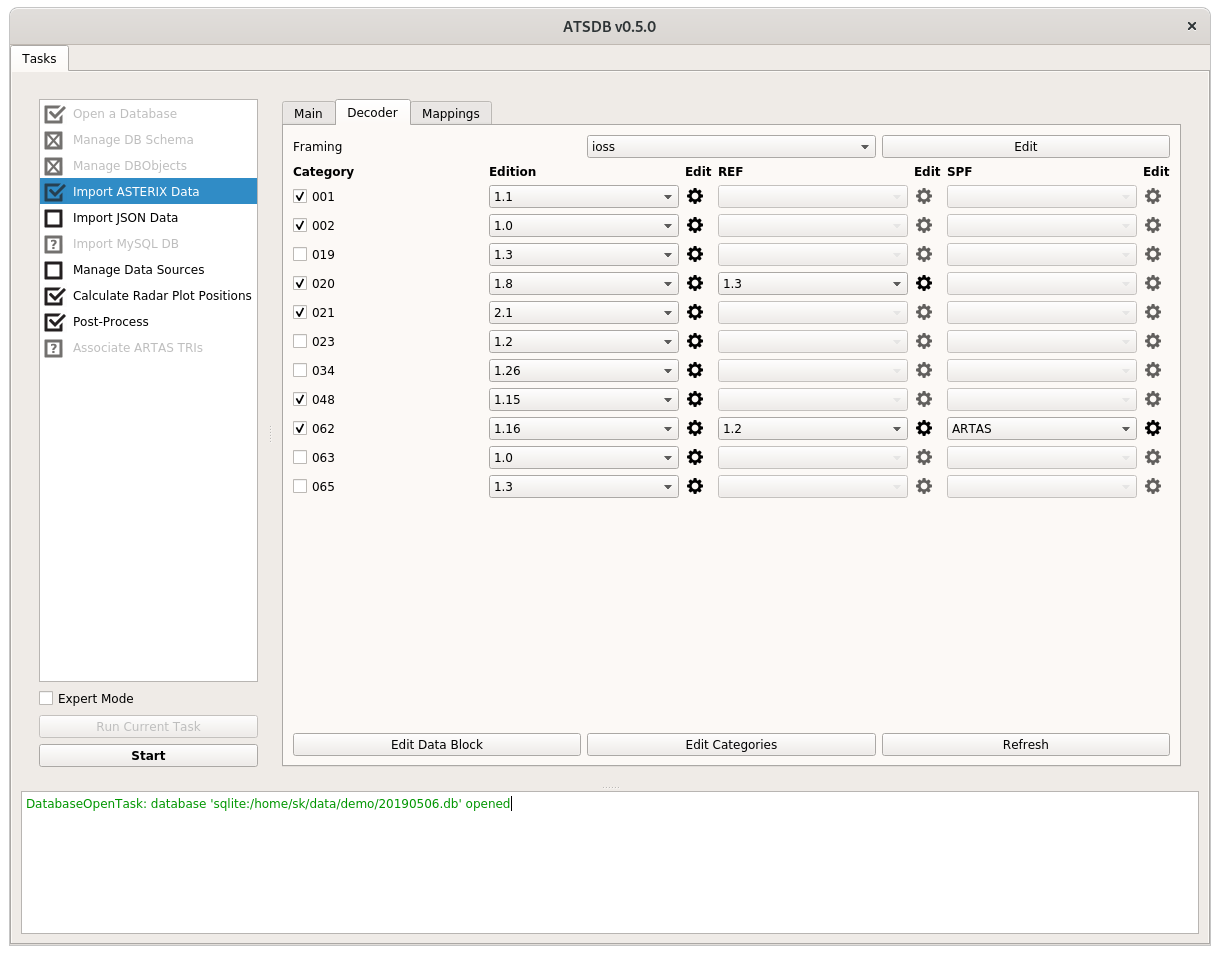Viewport: 1220px width, 955px height.
Task: Click the Manage Data Sources task box icon
Action: coord(54,270)
